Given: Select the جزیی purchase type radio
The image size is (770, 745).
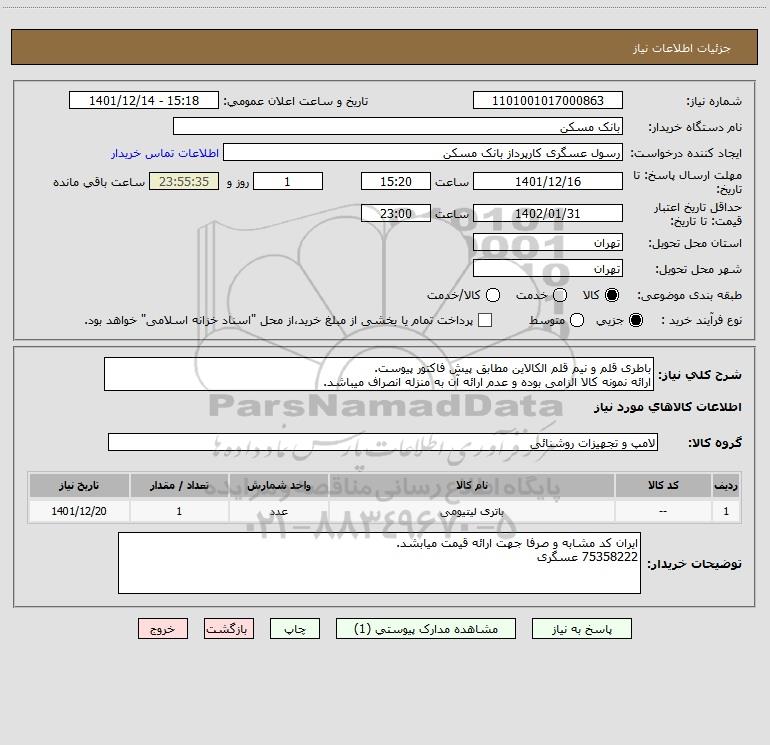Looking at the screenshot, I should 635,320.
